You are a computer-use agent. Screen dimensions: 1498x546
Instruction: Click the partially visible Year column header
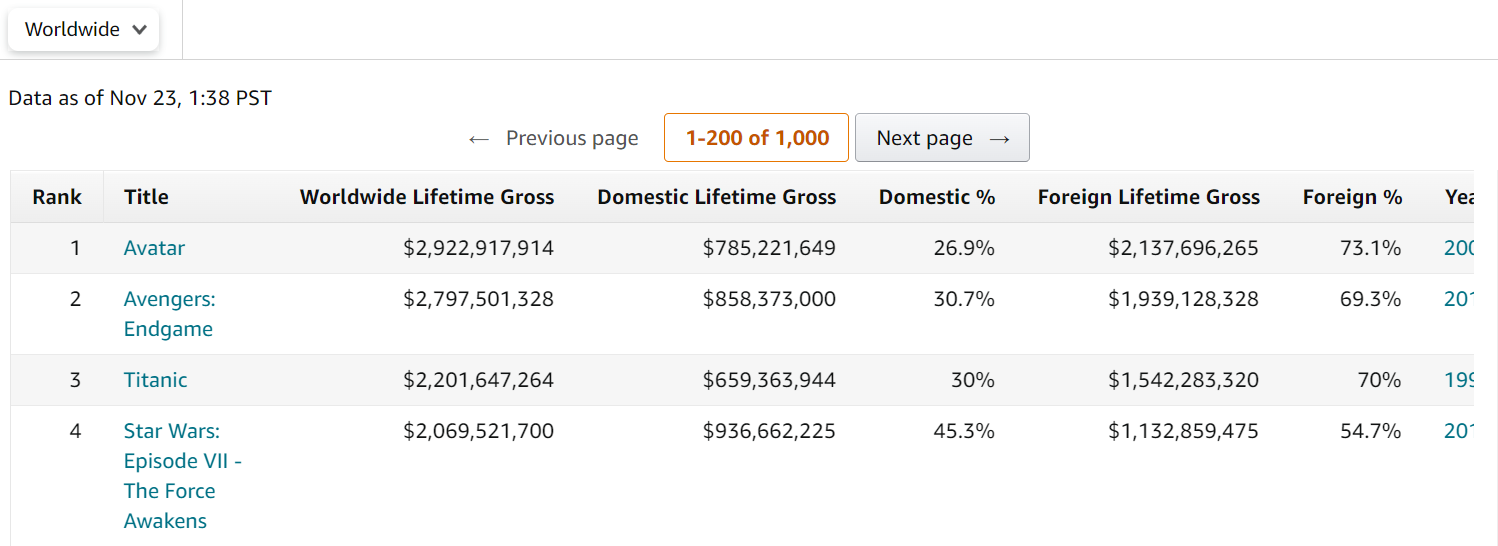point(1459,197)
